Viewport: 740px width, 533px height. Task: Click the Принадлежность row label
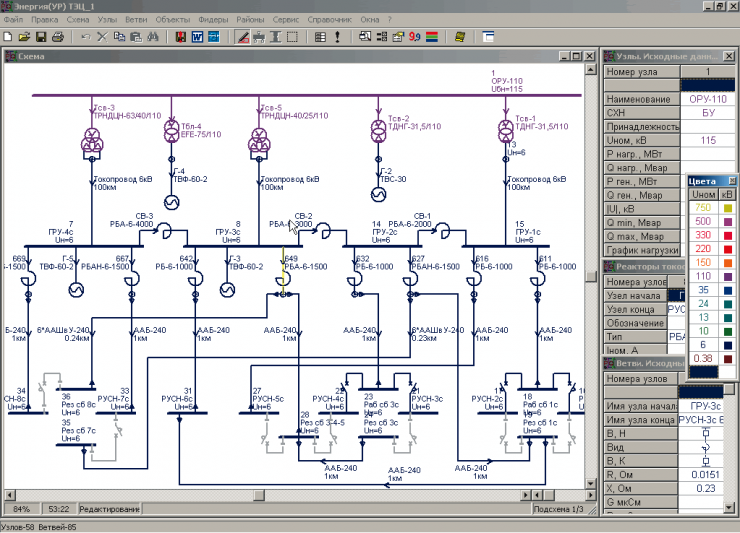pyautogui.click(x=642, y=127)
